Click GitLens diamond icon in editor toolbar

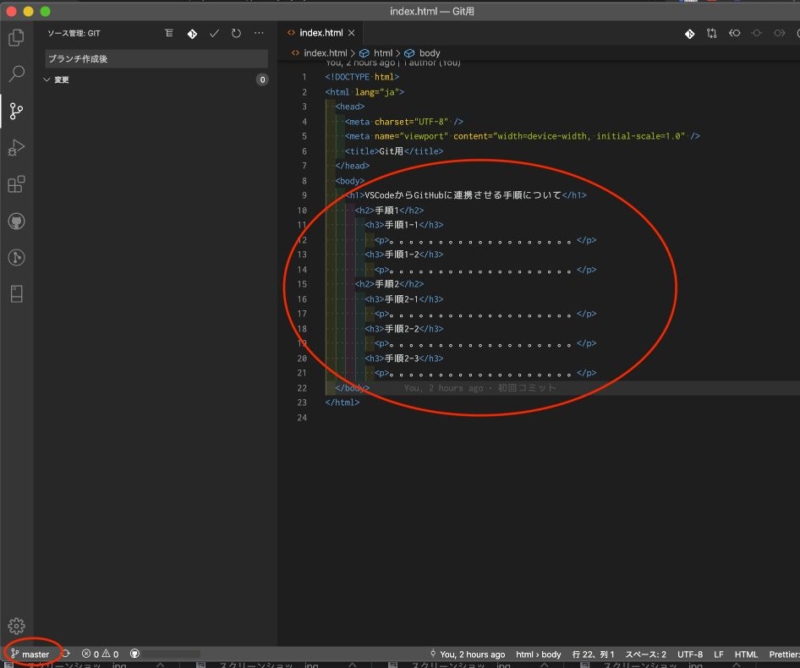tap(690, 34)
